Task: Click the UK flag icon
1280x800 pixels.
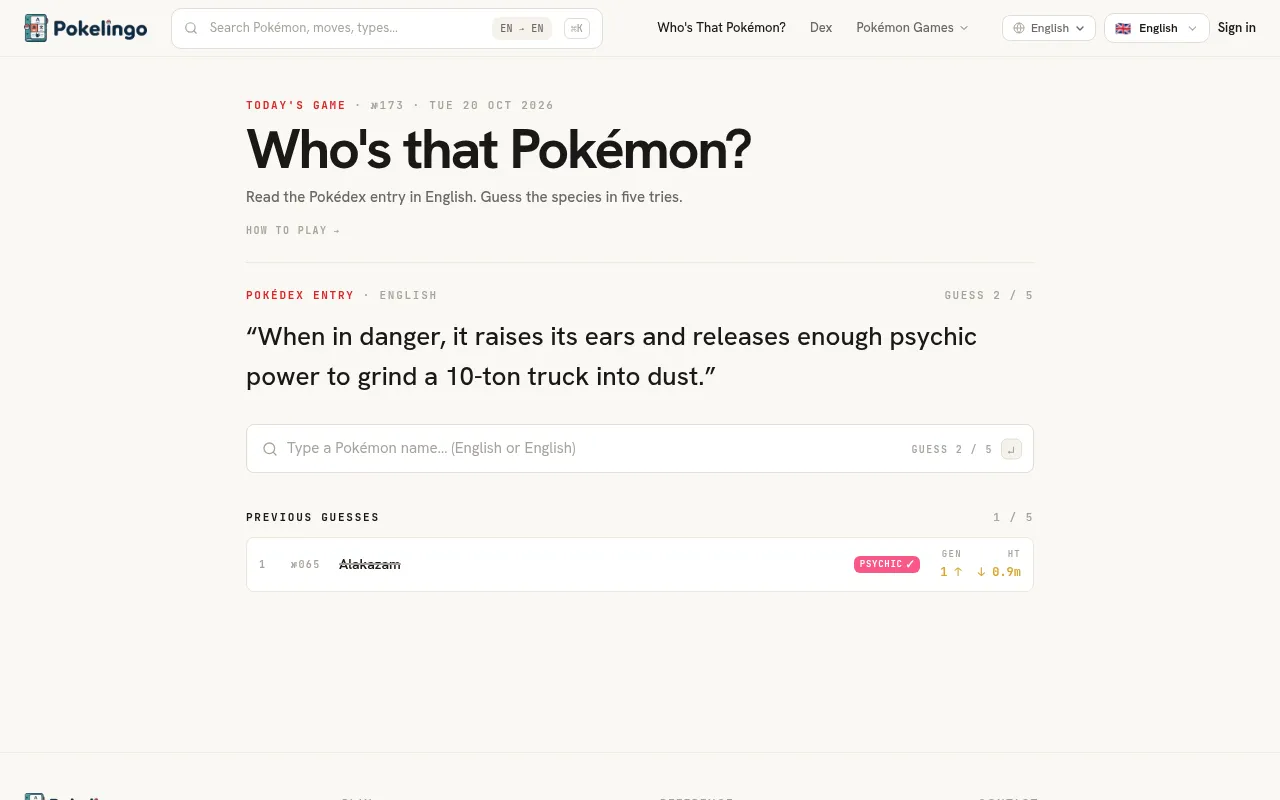Action: pos(1123,28)
